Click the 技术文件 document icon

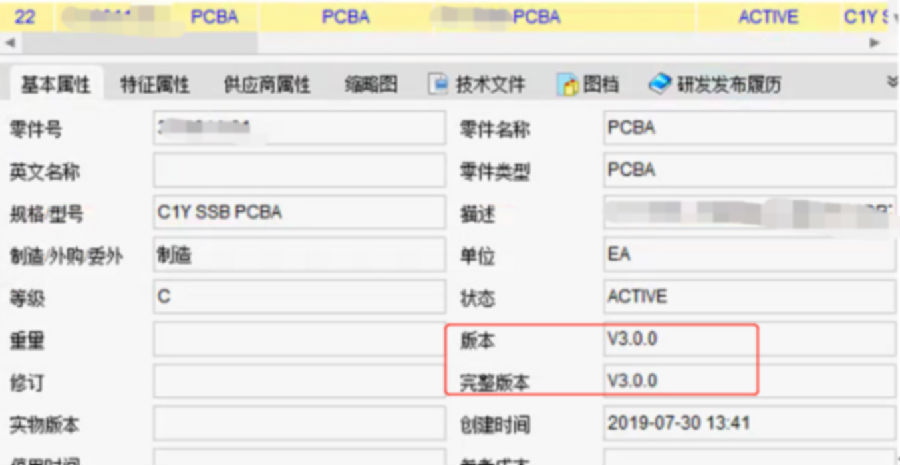pos(439,86)
